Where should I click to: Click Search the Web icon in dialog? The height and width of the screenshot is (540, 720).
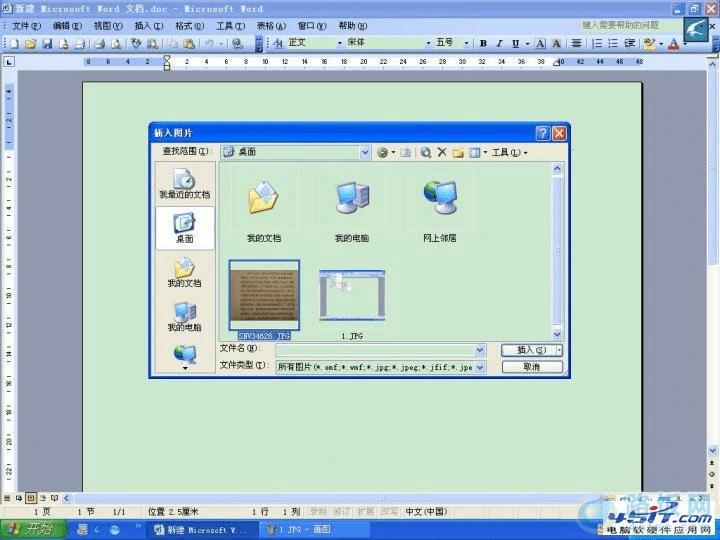pyautogui.click(x=426, y=152)
